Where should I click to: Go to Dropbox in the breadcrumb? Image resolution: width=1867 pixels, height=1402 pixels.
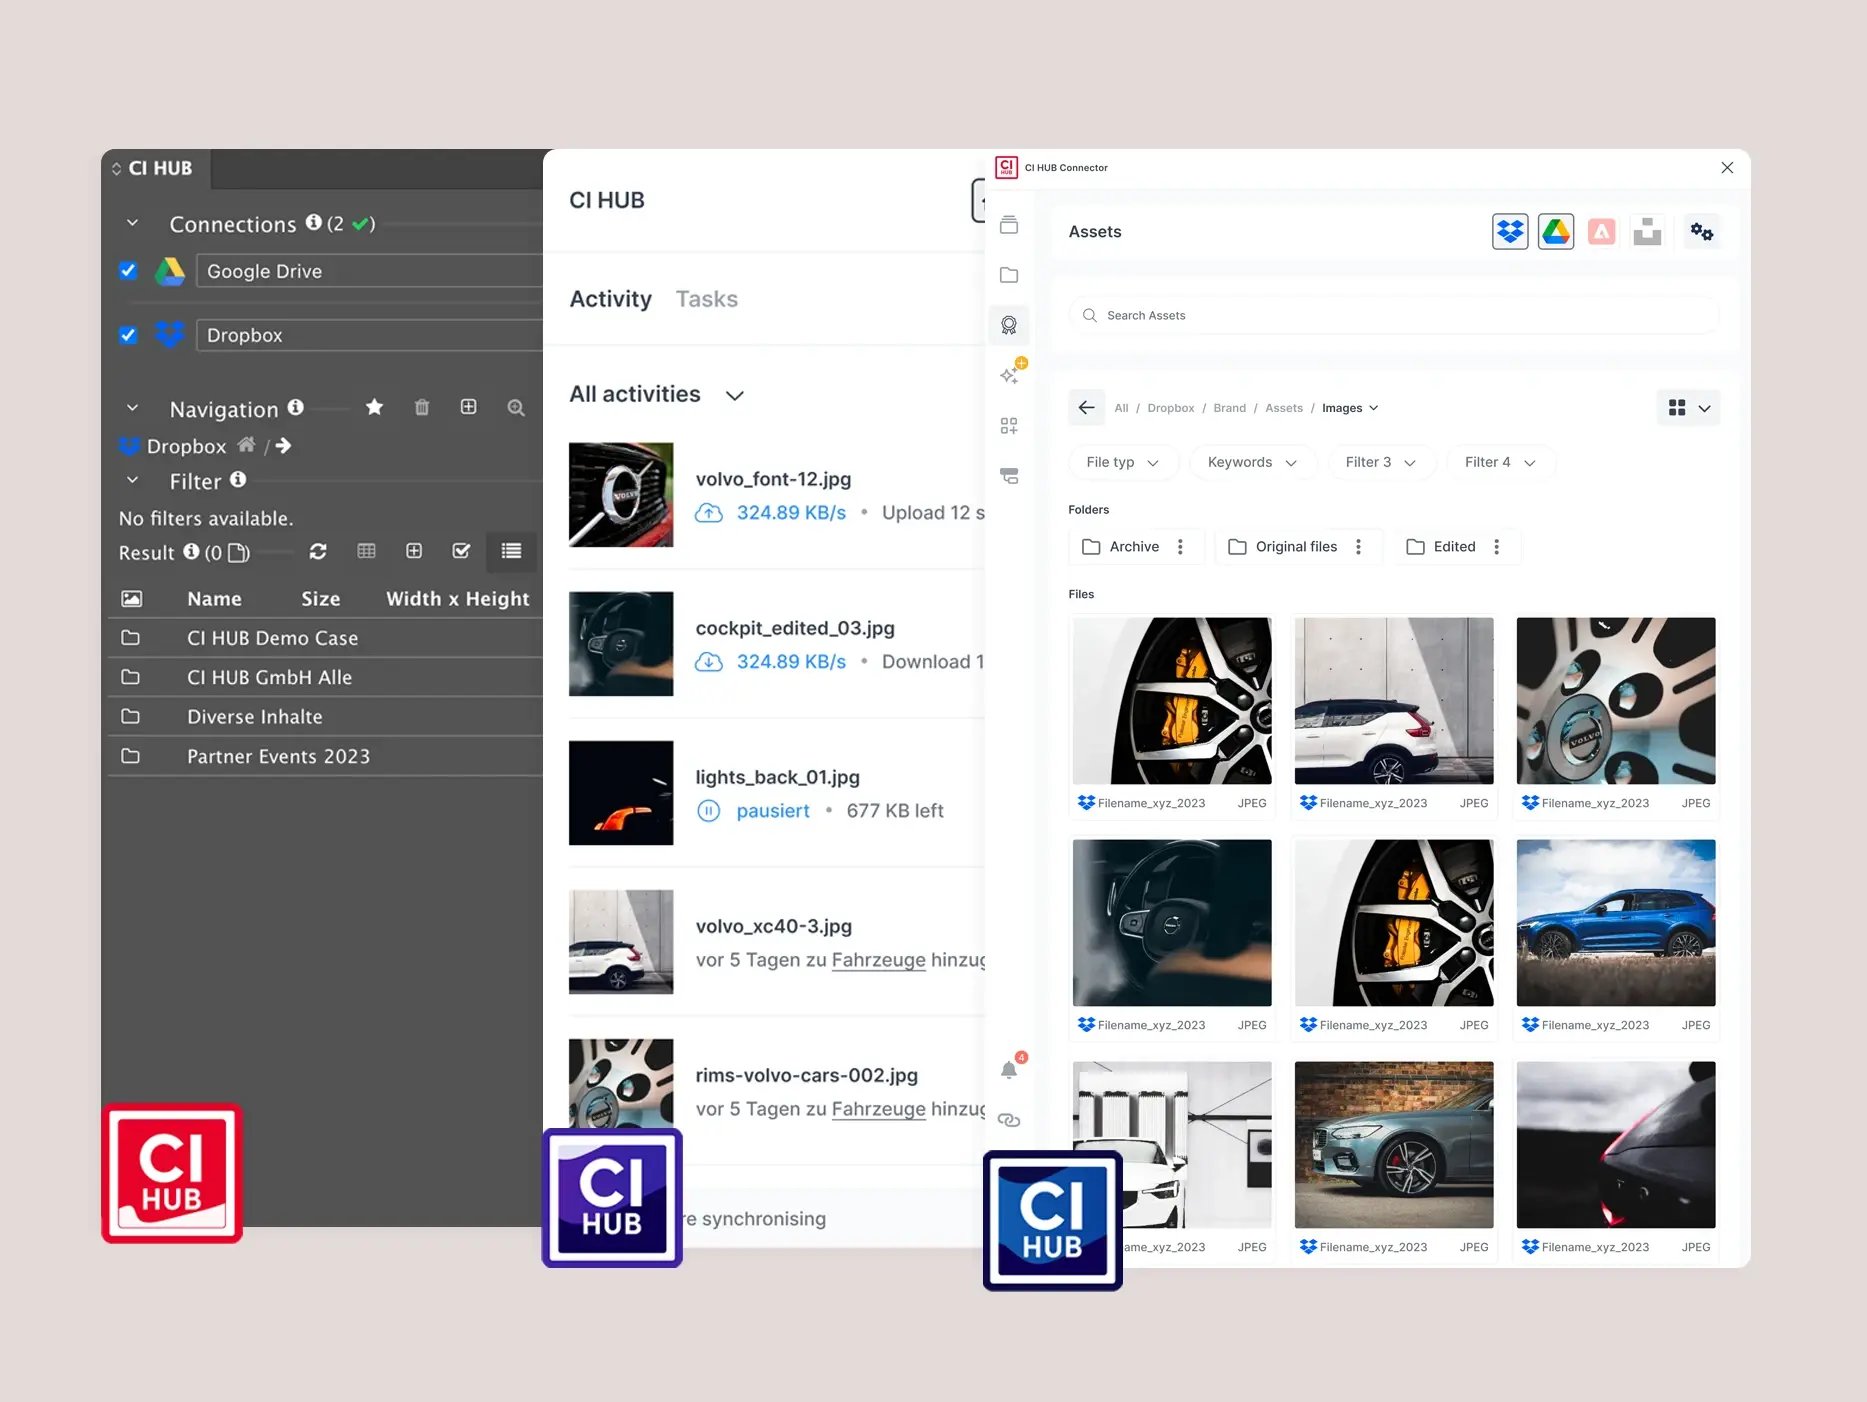tap(1170, 408)
